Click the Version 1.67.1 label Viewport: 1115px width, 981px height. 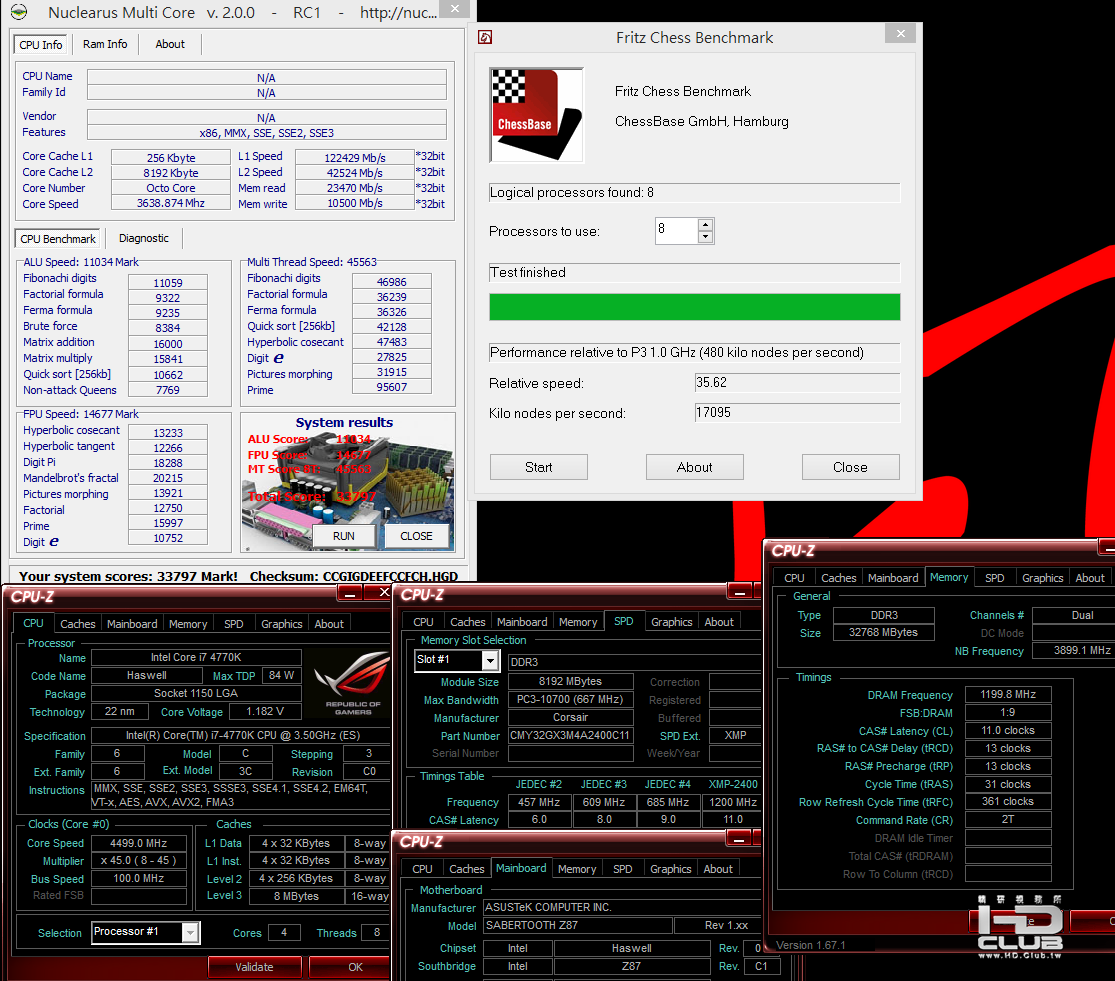click(811, 945)
